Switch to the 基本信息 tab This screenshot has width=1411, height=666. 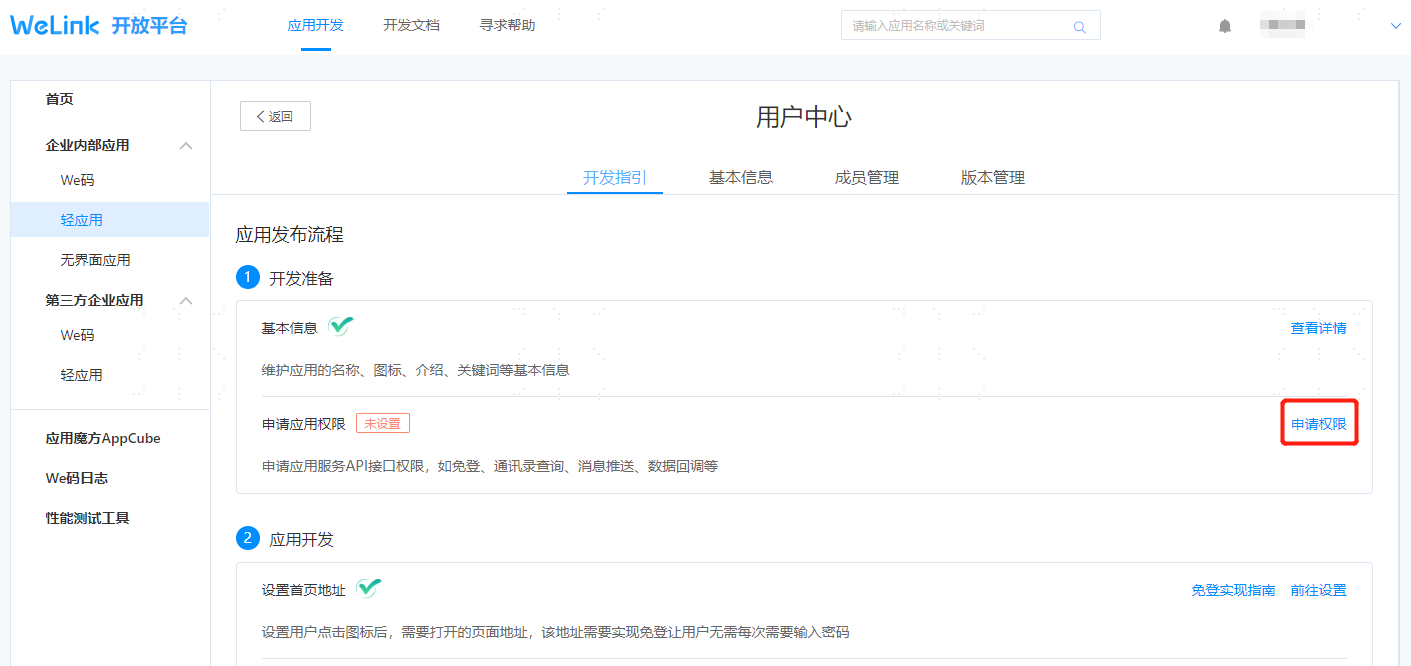click(741, 177)
